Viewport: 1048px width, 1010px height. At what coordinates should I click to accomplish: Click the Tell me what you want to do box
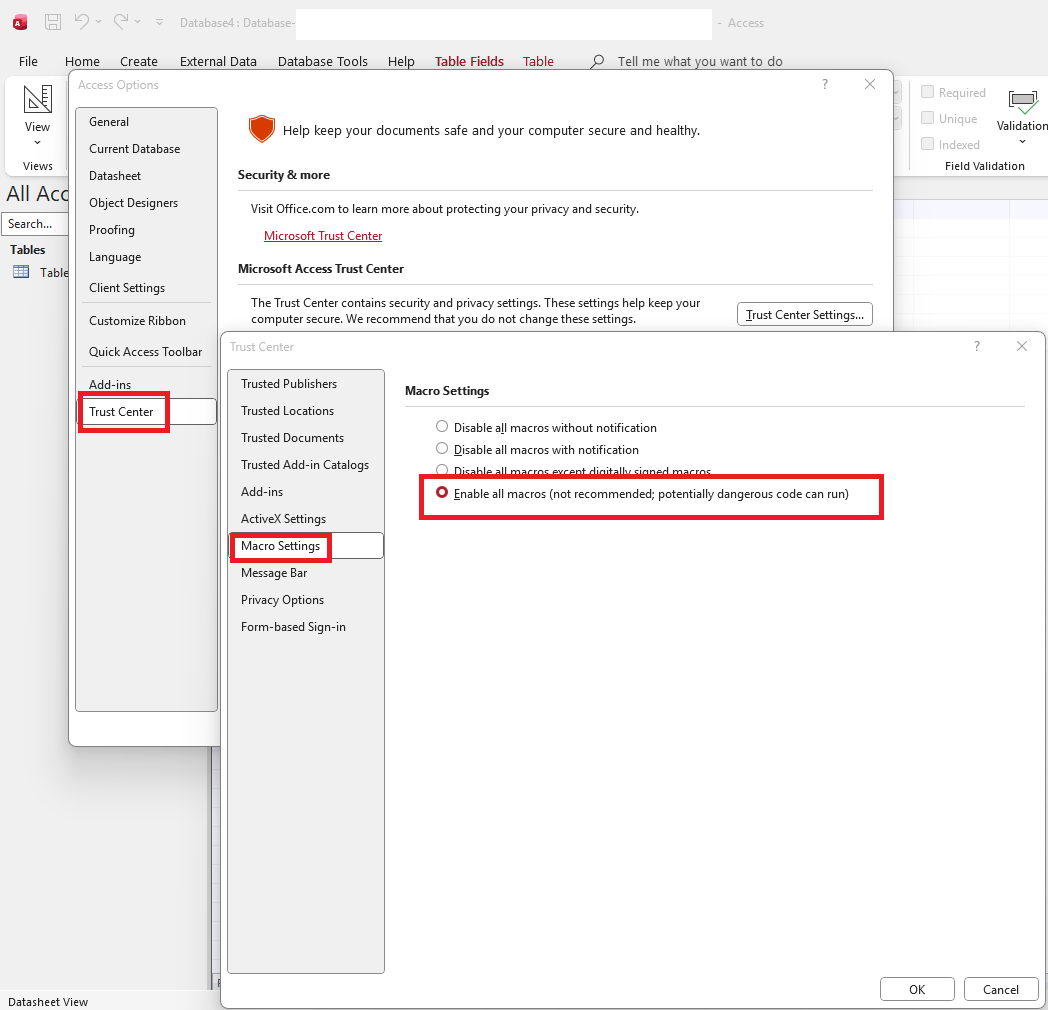tap(700, 61)
